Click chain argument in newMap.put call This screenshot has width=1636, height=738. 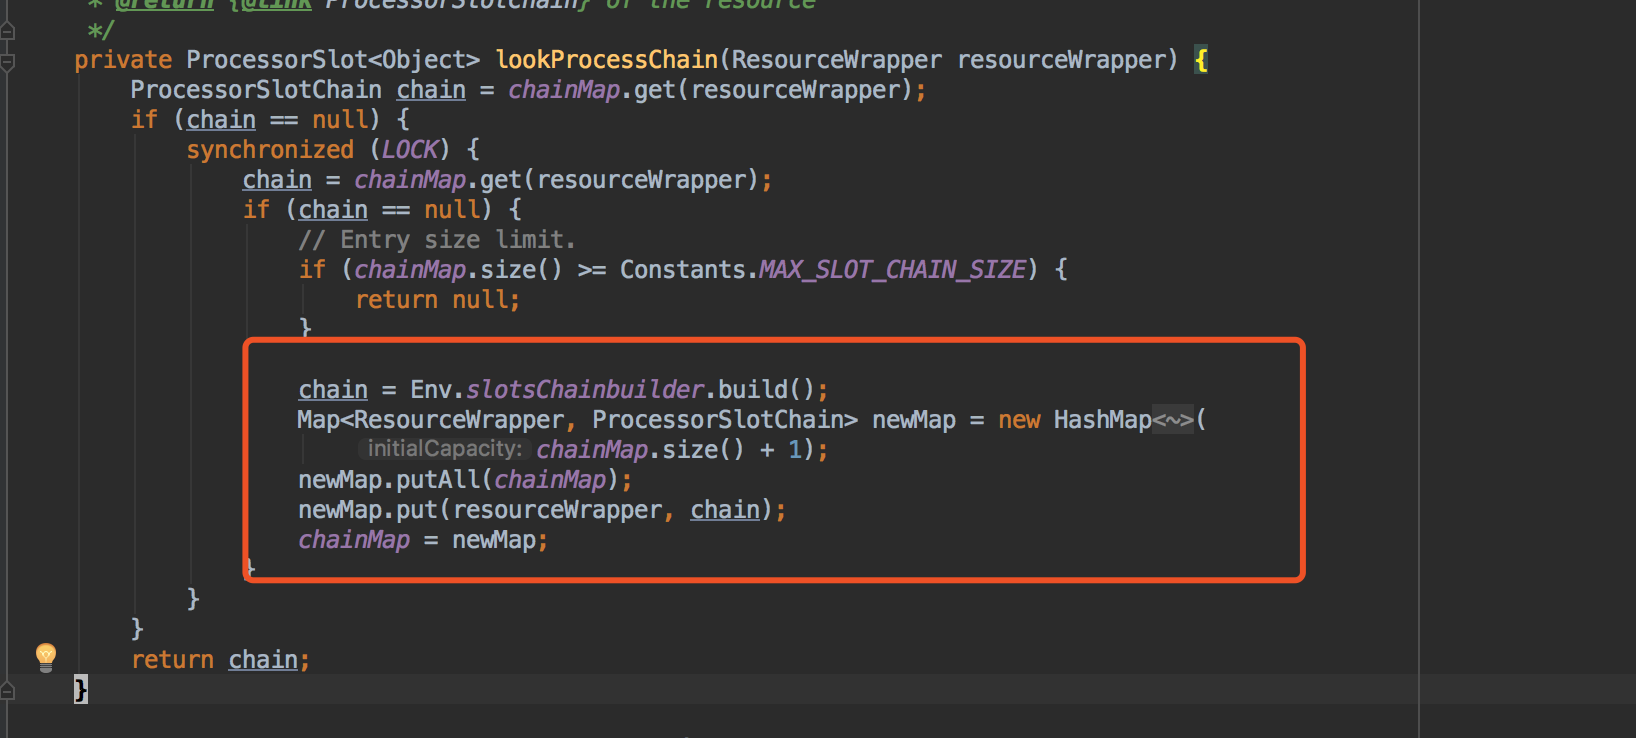coord(725,510)
